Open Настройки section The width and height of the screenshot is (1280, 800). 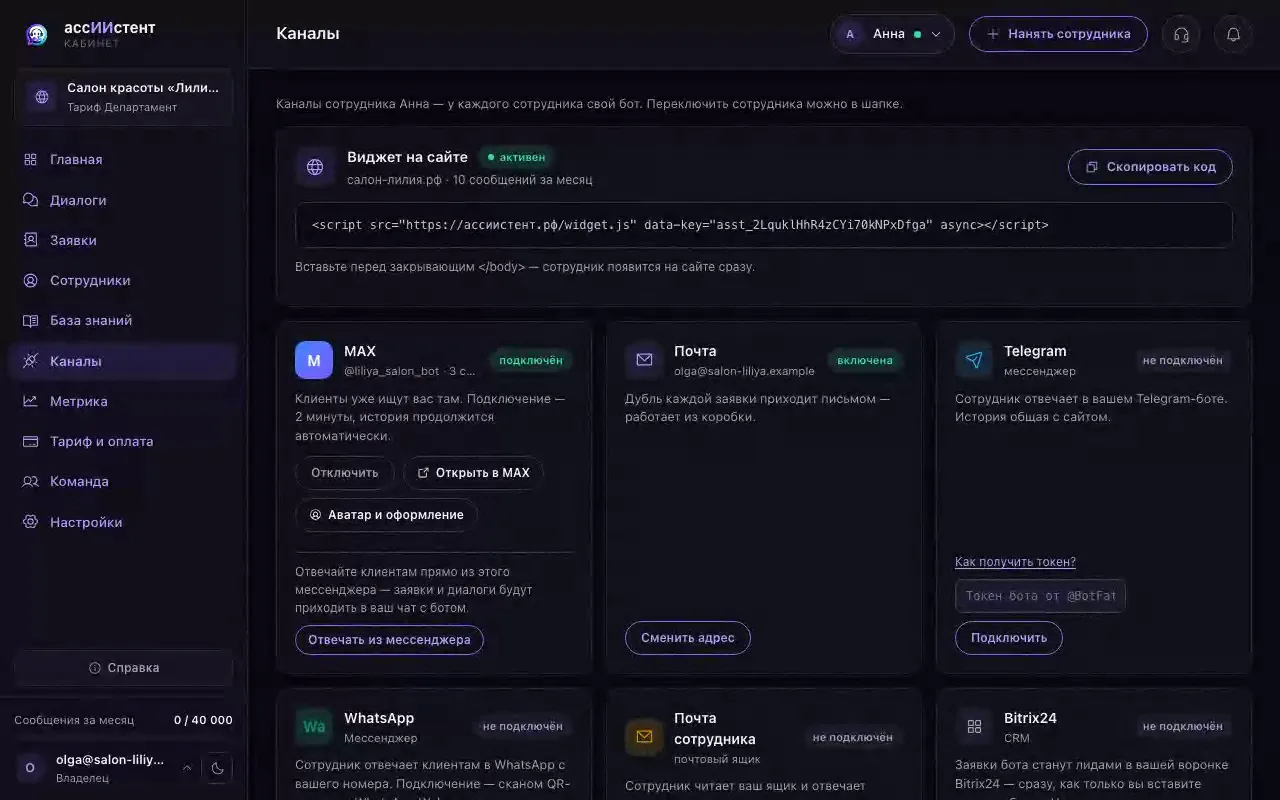coord(122,522)
